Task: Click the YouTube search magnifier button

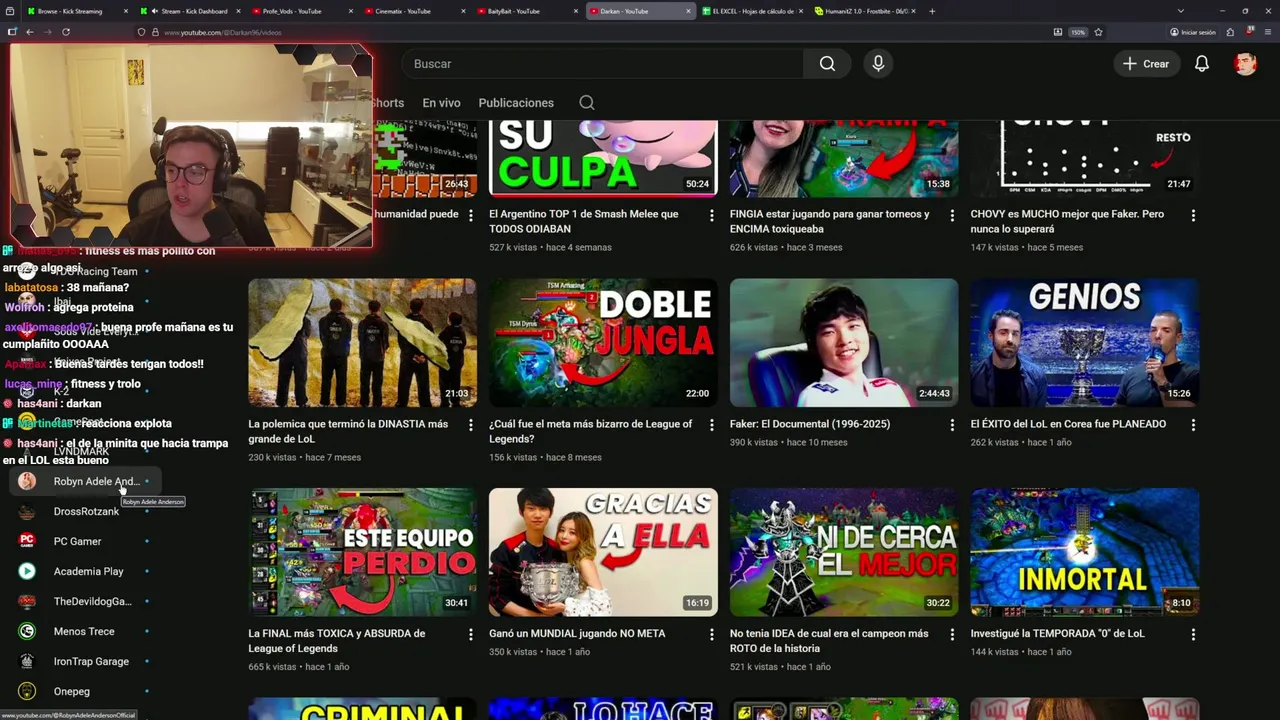Action: coord(827,64)
